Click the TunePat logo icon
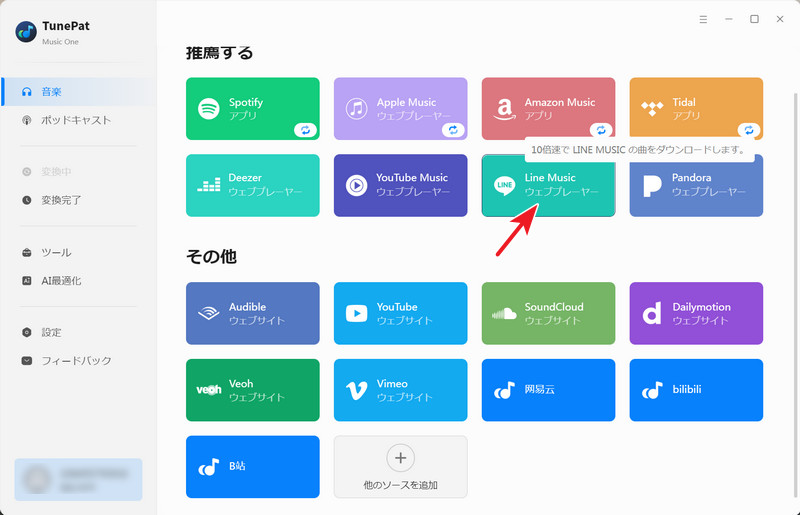The height and width of the screenshot is (515, 800). pyautogui.click(x=26, y=32)
